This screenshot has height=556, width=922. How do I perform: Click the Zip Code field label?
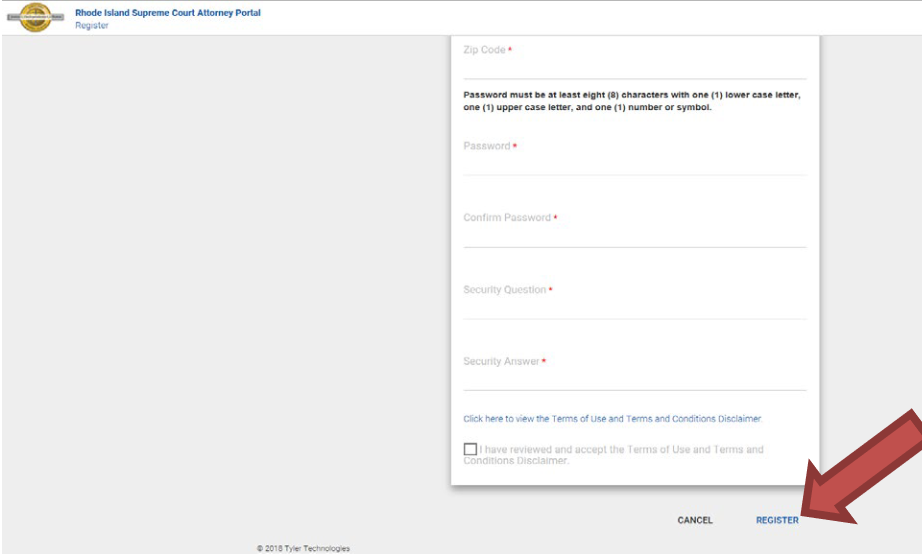[484, 50]
